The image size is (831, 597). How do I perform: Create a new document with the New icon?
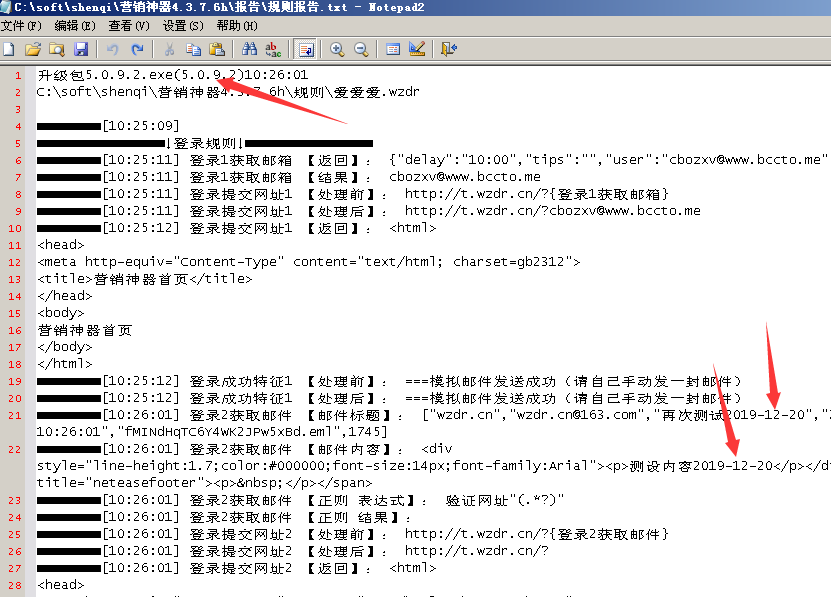9,49
